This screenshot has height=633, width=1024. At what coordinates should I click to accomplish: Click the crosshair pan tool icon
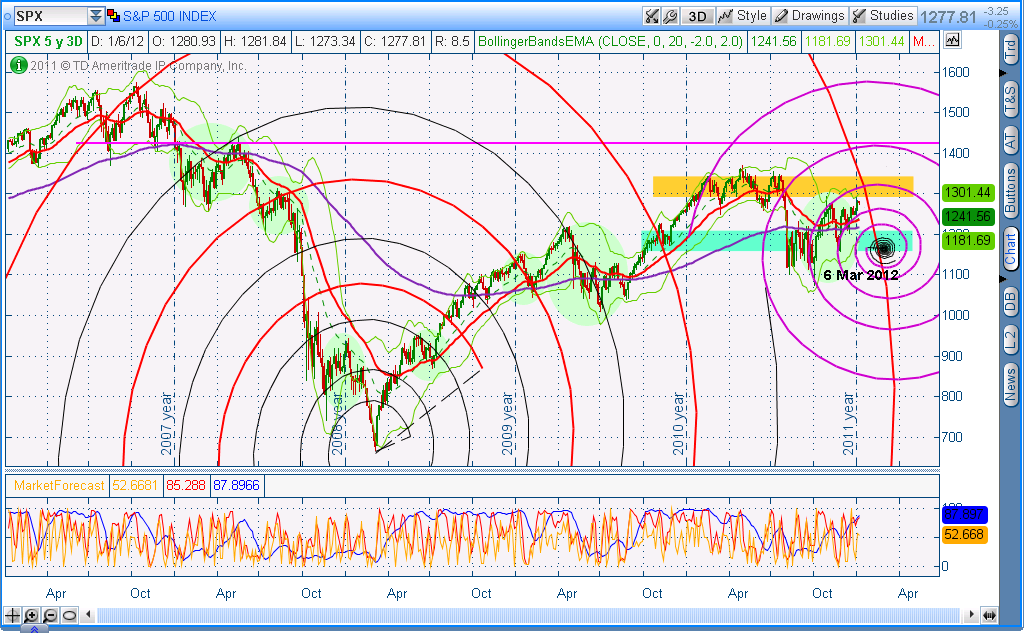(12, 615)
